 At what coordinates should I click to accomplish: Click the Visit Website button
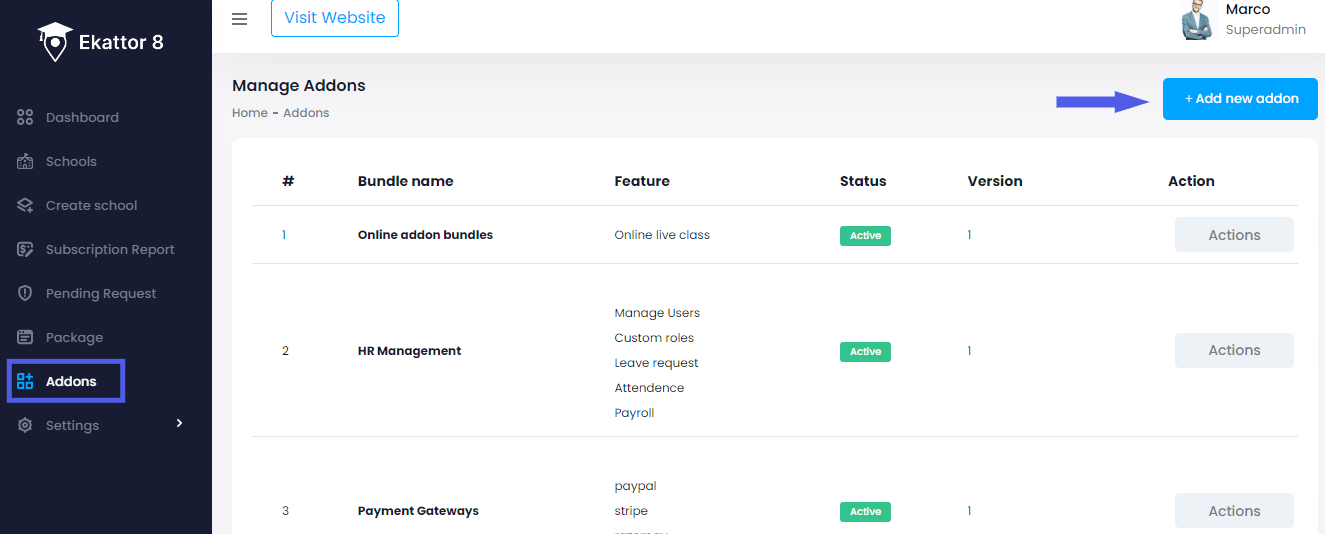(x=335, y=18)
